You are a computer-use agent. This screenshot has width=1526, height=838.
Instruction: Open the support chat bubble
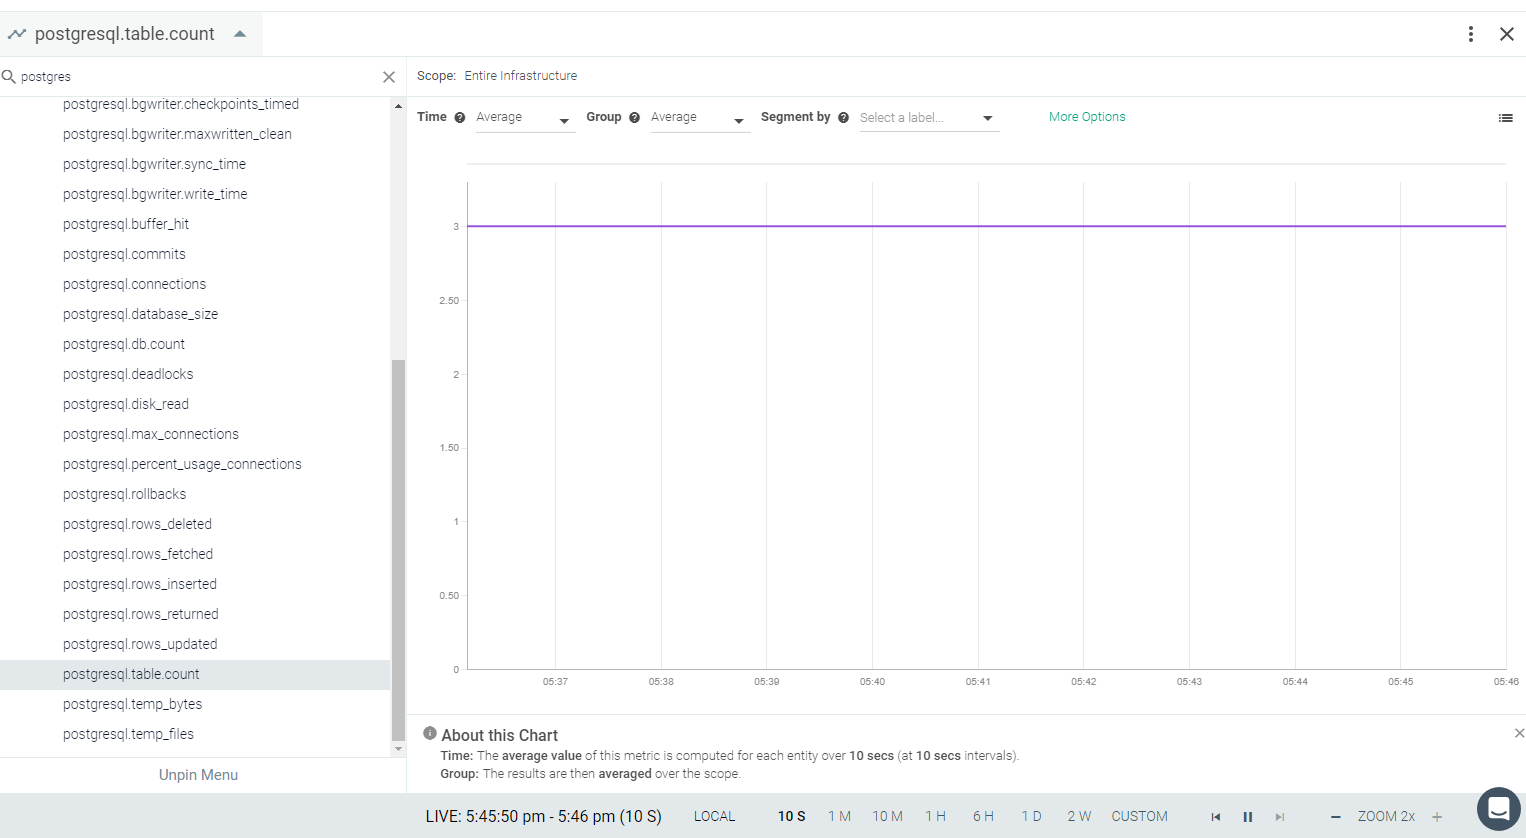tap(1498, 809)
